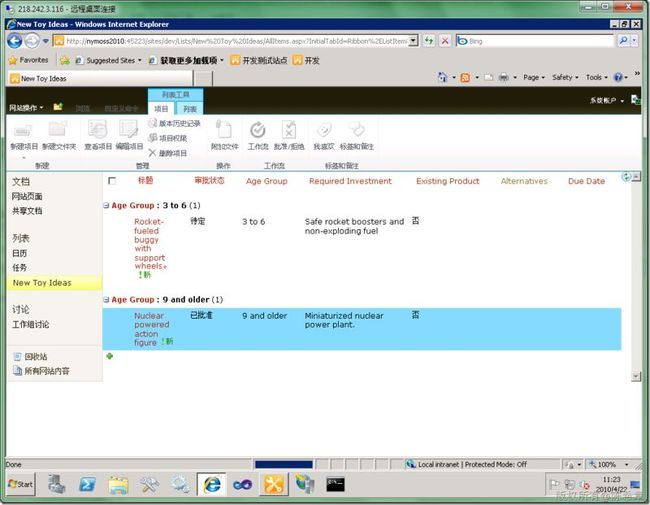Open the command prompt taskbar icon
650x505 pixels.
point(335,484)
